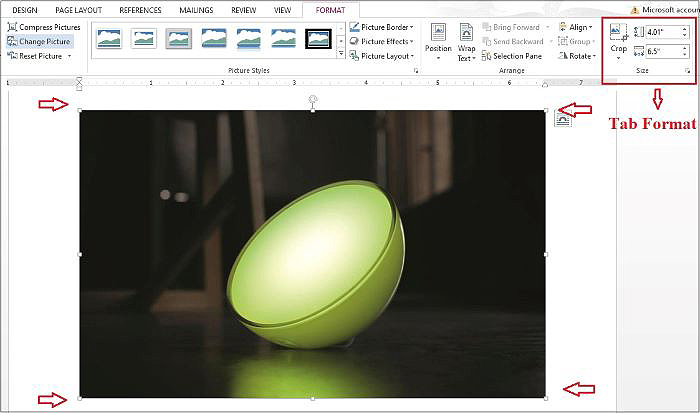Image resolution: width=700 pixels, height=413 pixels.
Task: Select the black double-frame picture style
Action: [318, 39]
